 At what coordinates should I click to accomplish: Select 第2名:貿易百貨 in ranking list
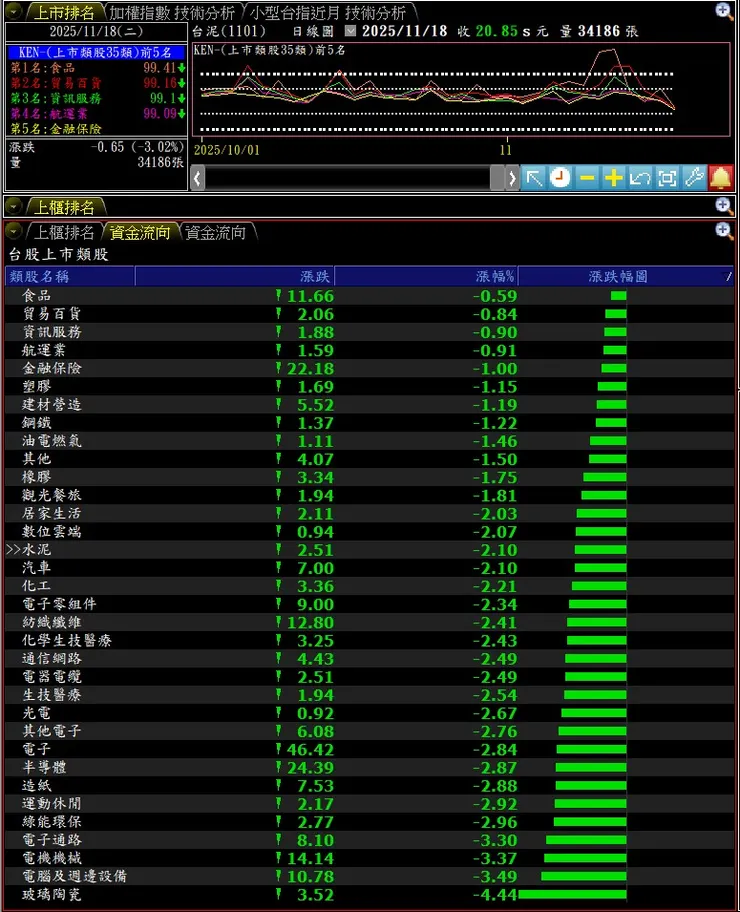(x=97, y=83)
